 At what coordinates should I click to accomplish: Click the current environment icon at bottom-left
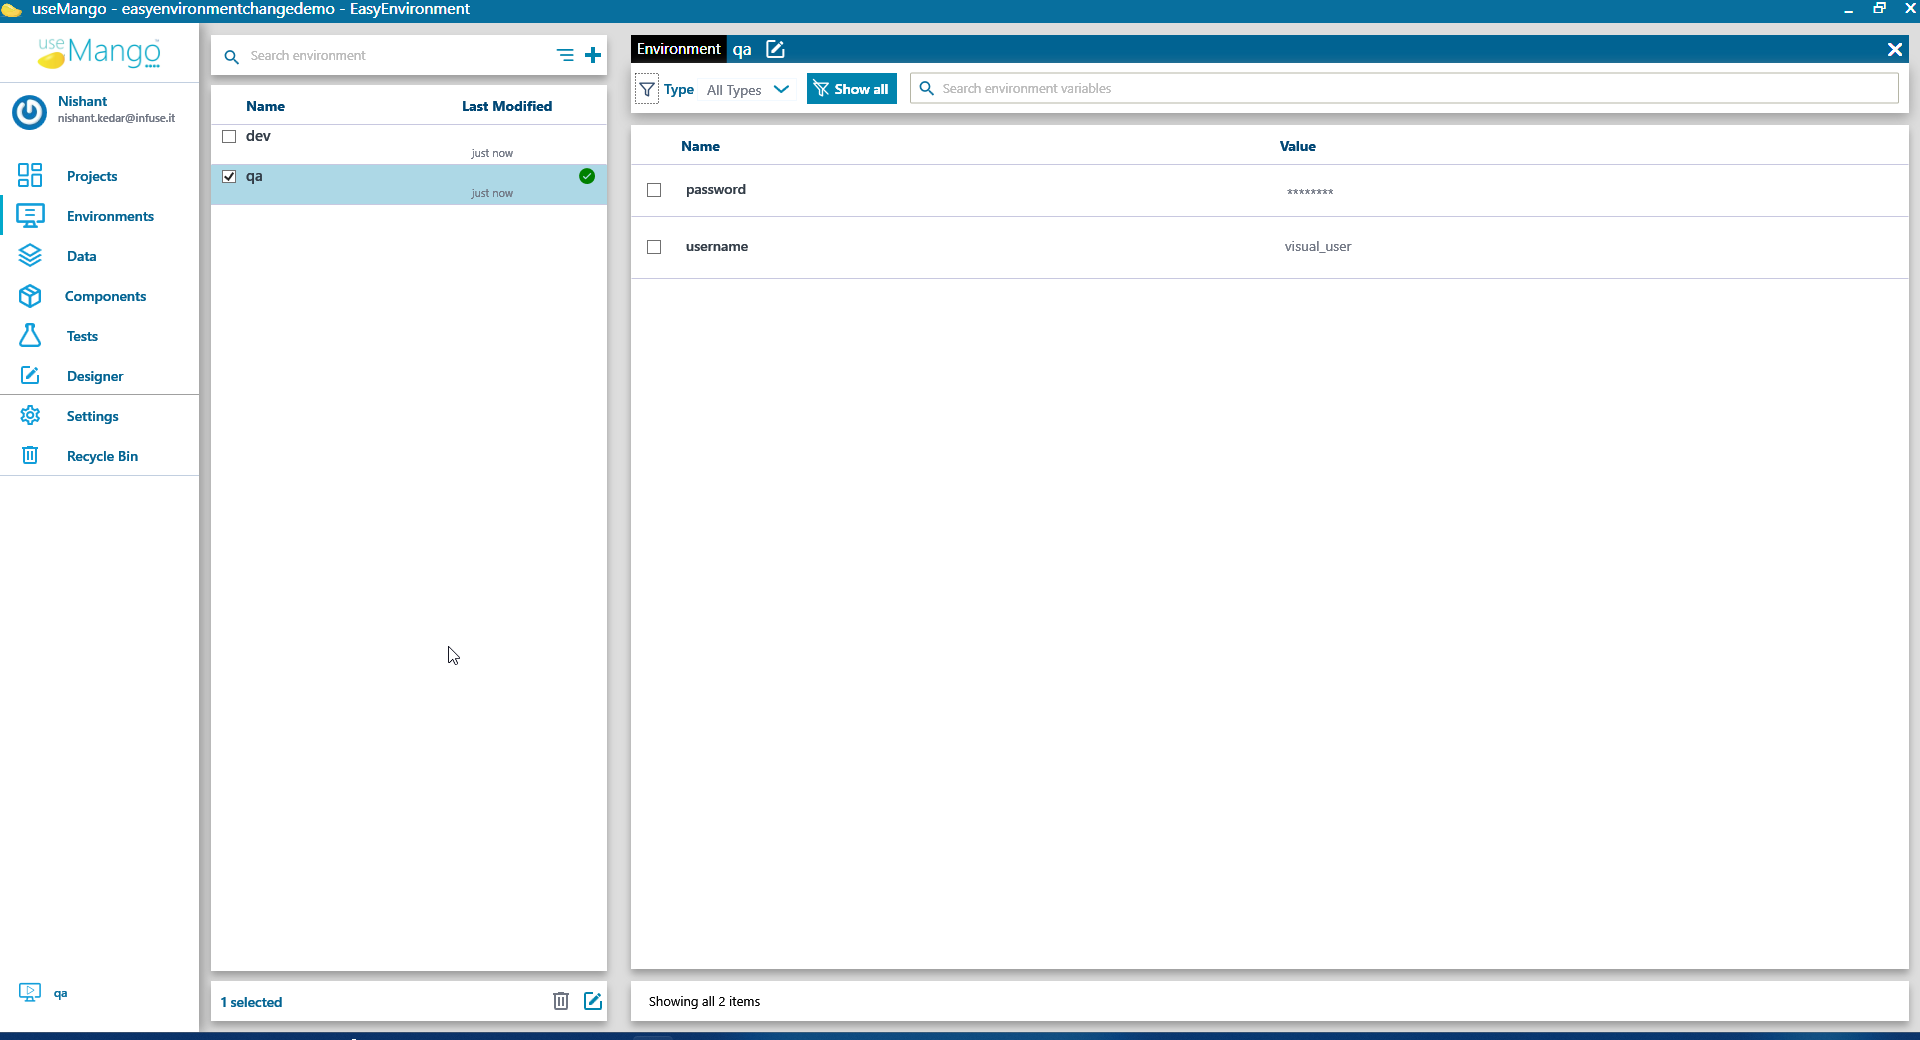point(30,992)
